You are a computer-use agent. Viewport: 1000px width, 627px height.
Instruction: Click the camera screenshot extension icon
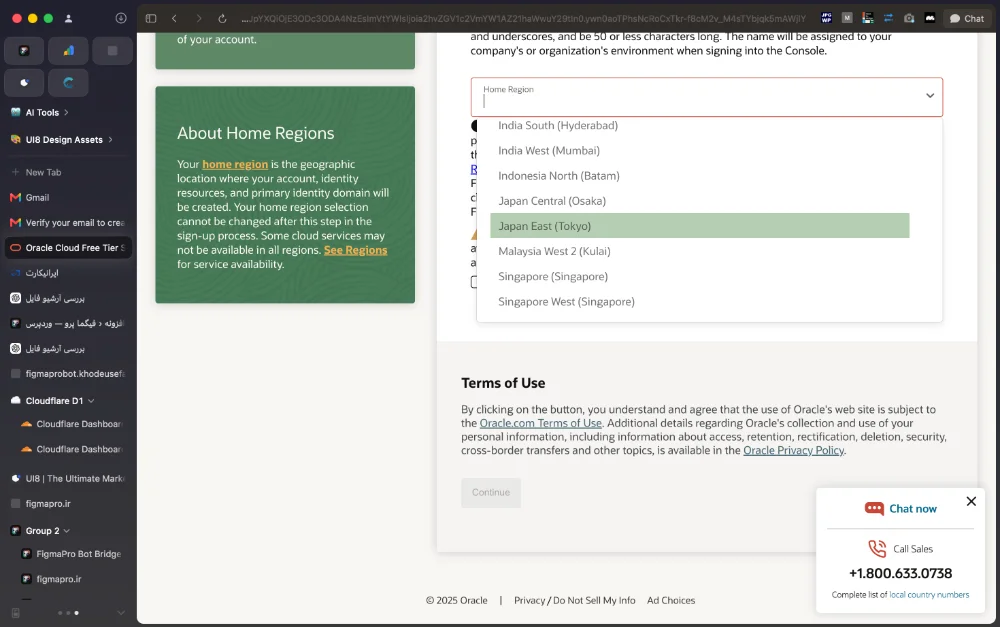point(909,18)
